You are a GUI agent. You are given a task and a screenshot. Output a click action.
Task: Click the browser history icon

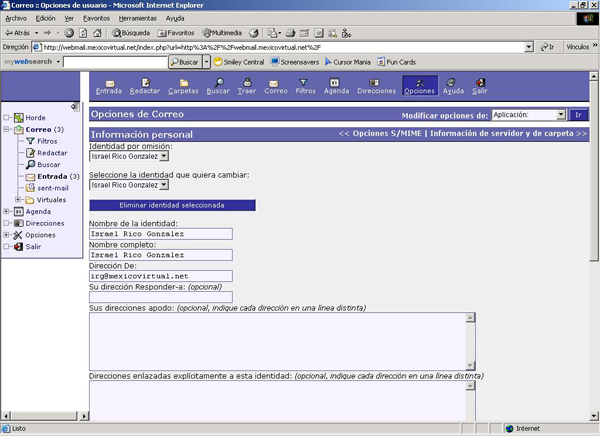(x=254, y=33)
